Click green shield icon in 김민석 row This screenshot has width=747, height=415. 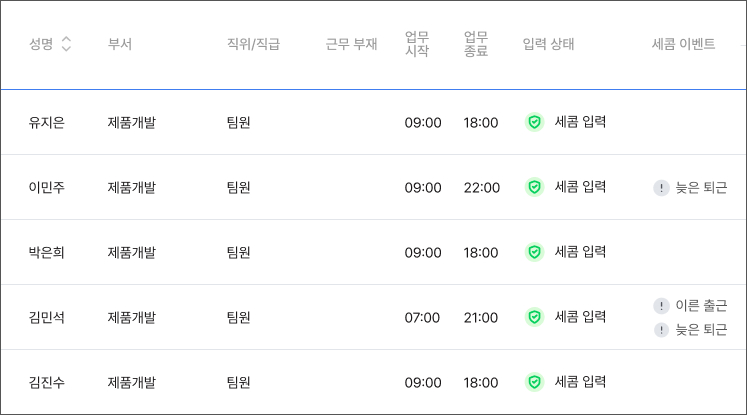tap(534, 317)
